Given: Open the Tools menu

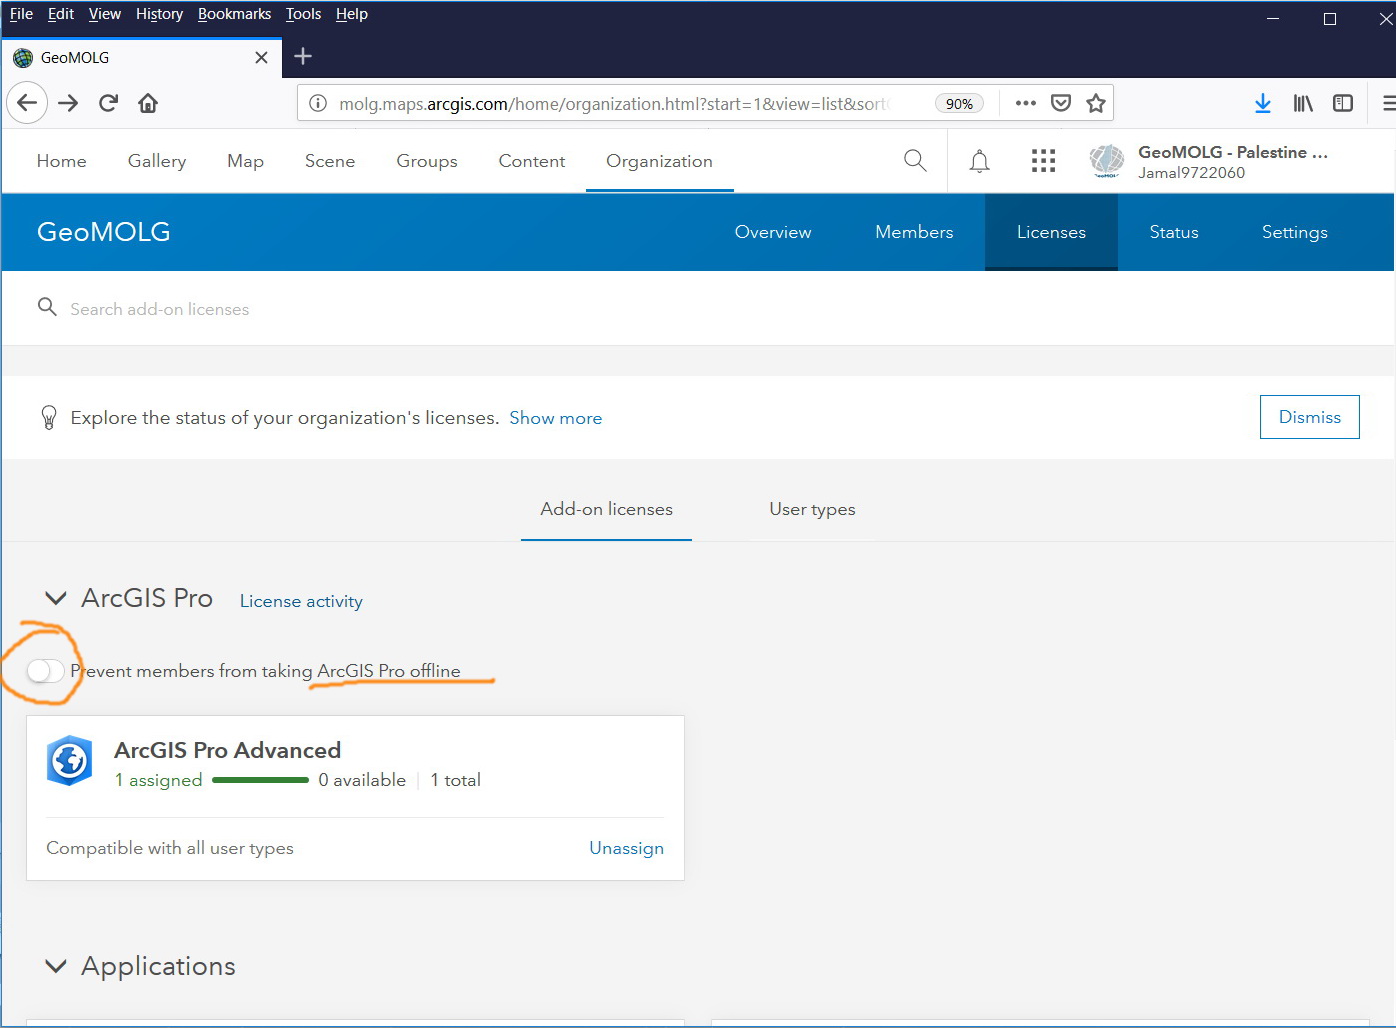Looking at the screenshot, I should pyautogui.click(x=303, y=14).
